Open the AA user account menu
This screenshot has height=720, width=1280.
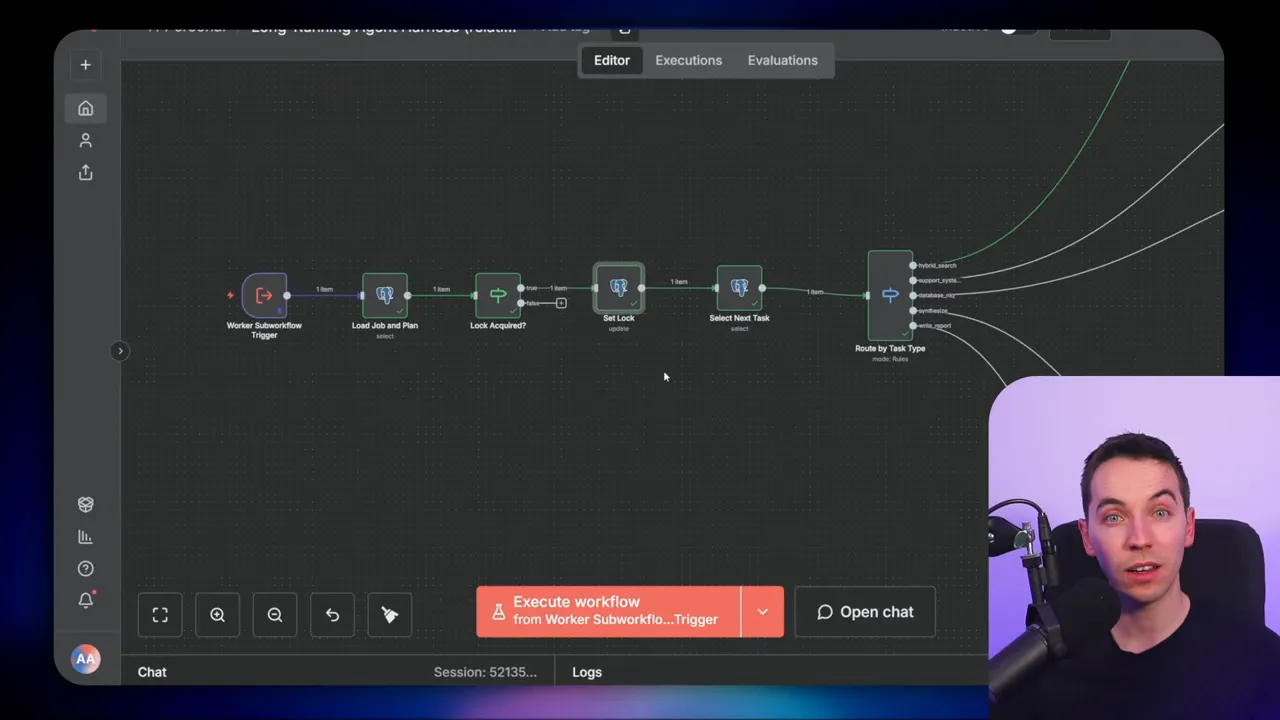pos(85,658)
